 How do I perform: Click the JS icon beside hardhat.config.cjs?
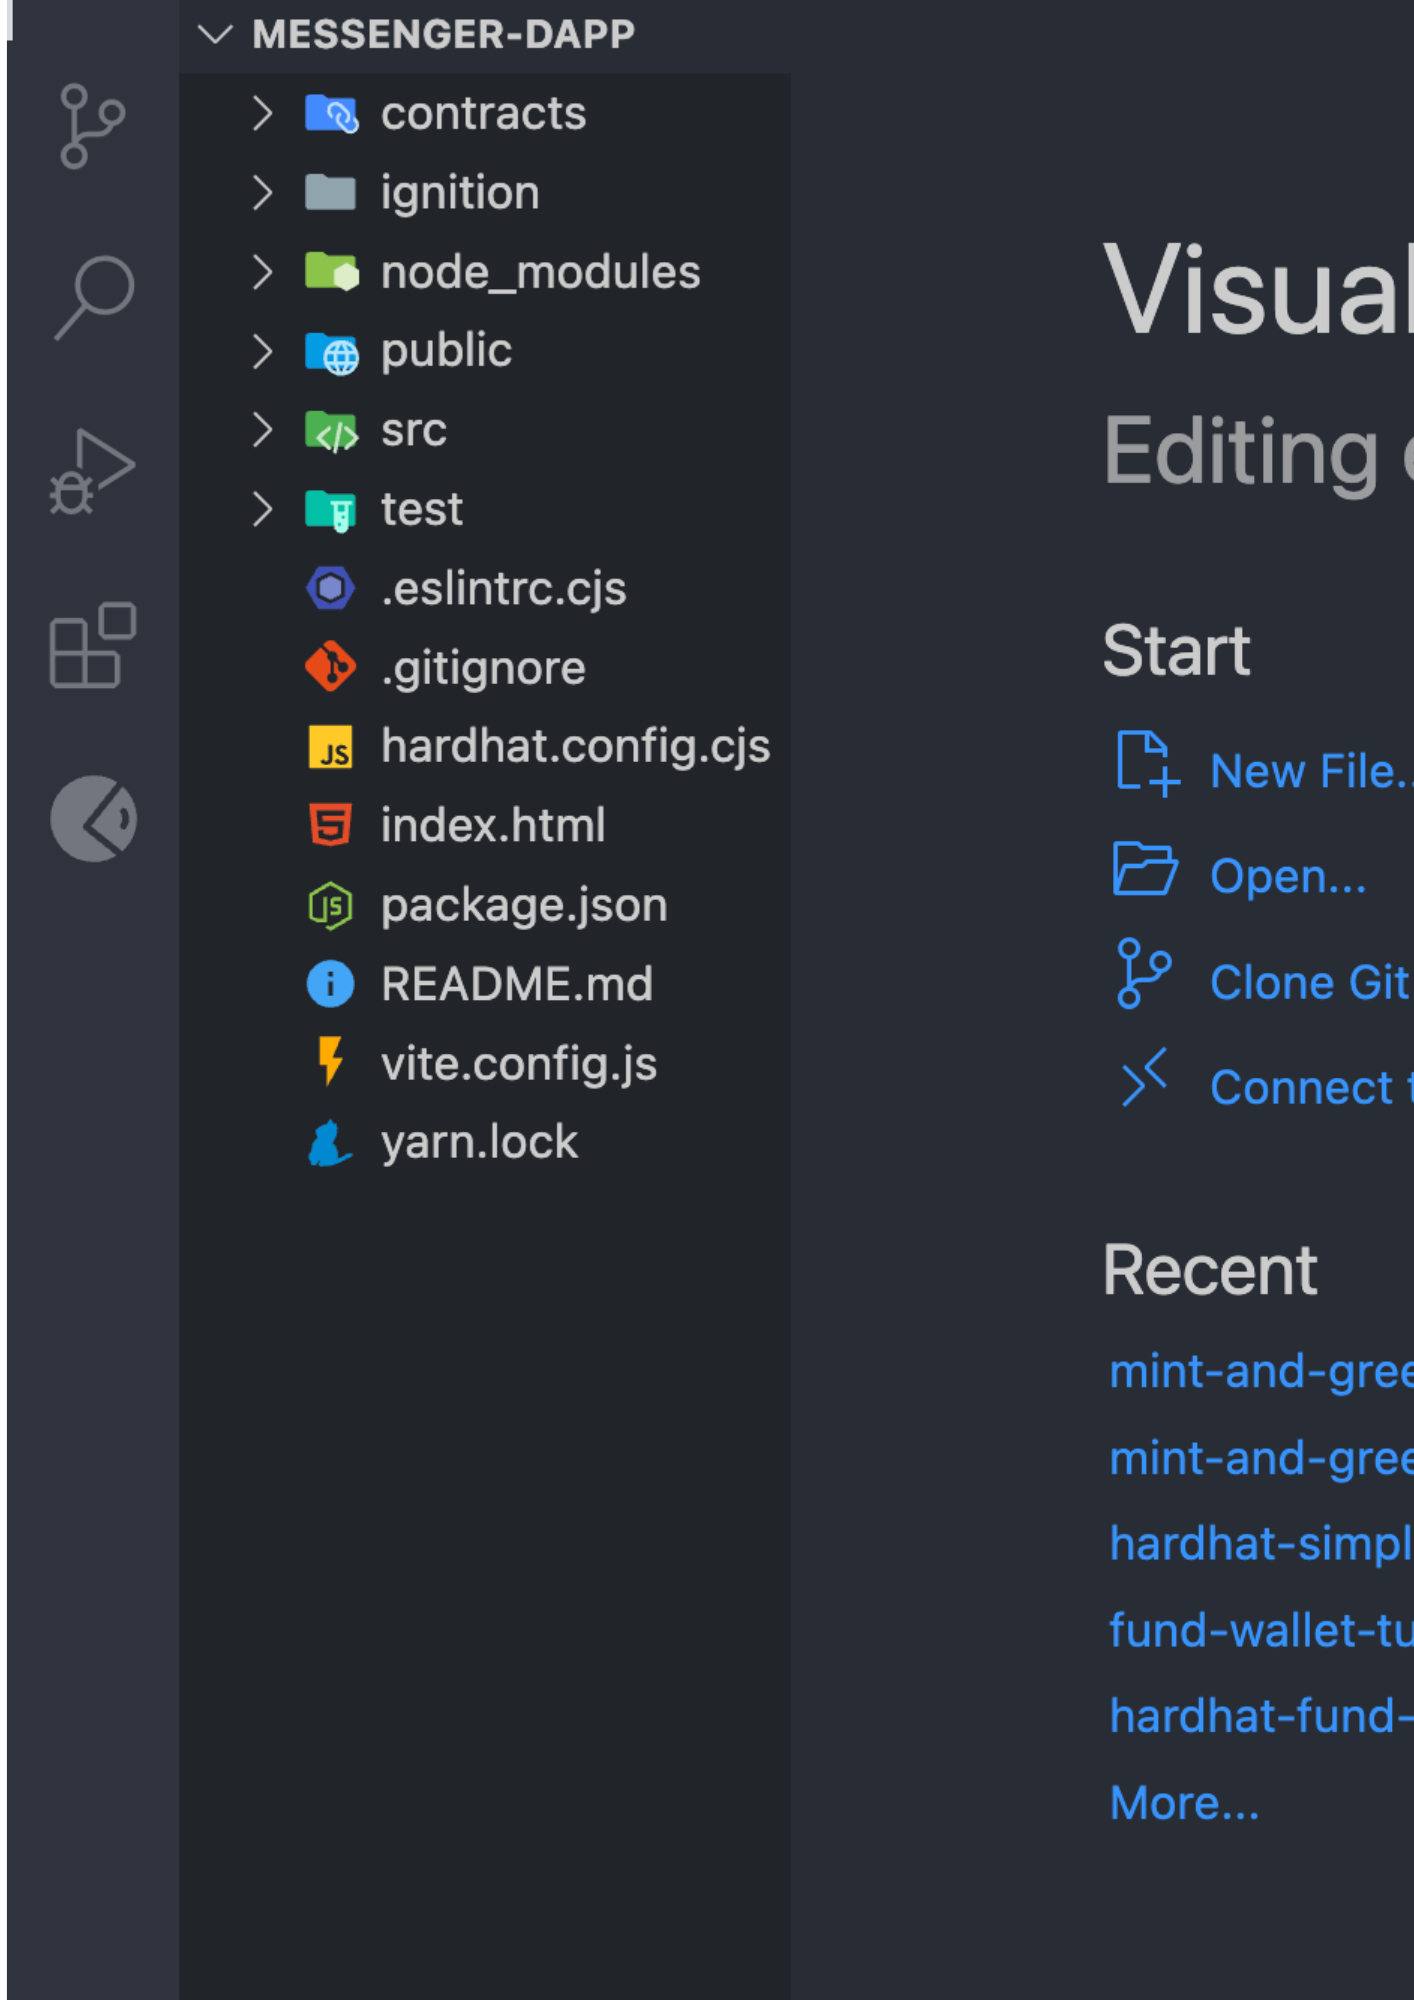331,747
